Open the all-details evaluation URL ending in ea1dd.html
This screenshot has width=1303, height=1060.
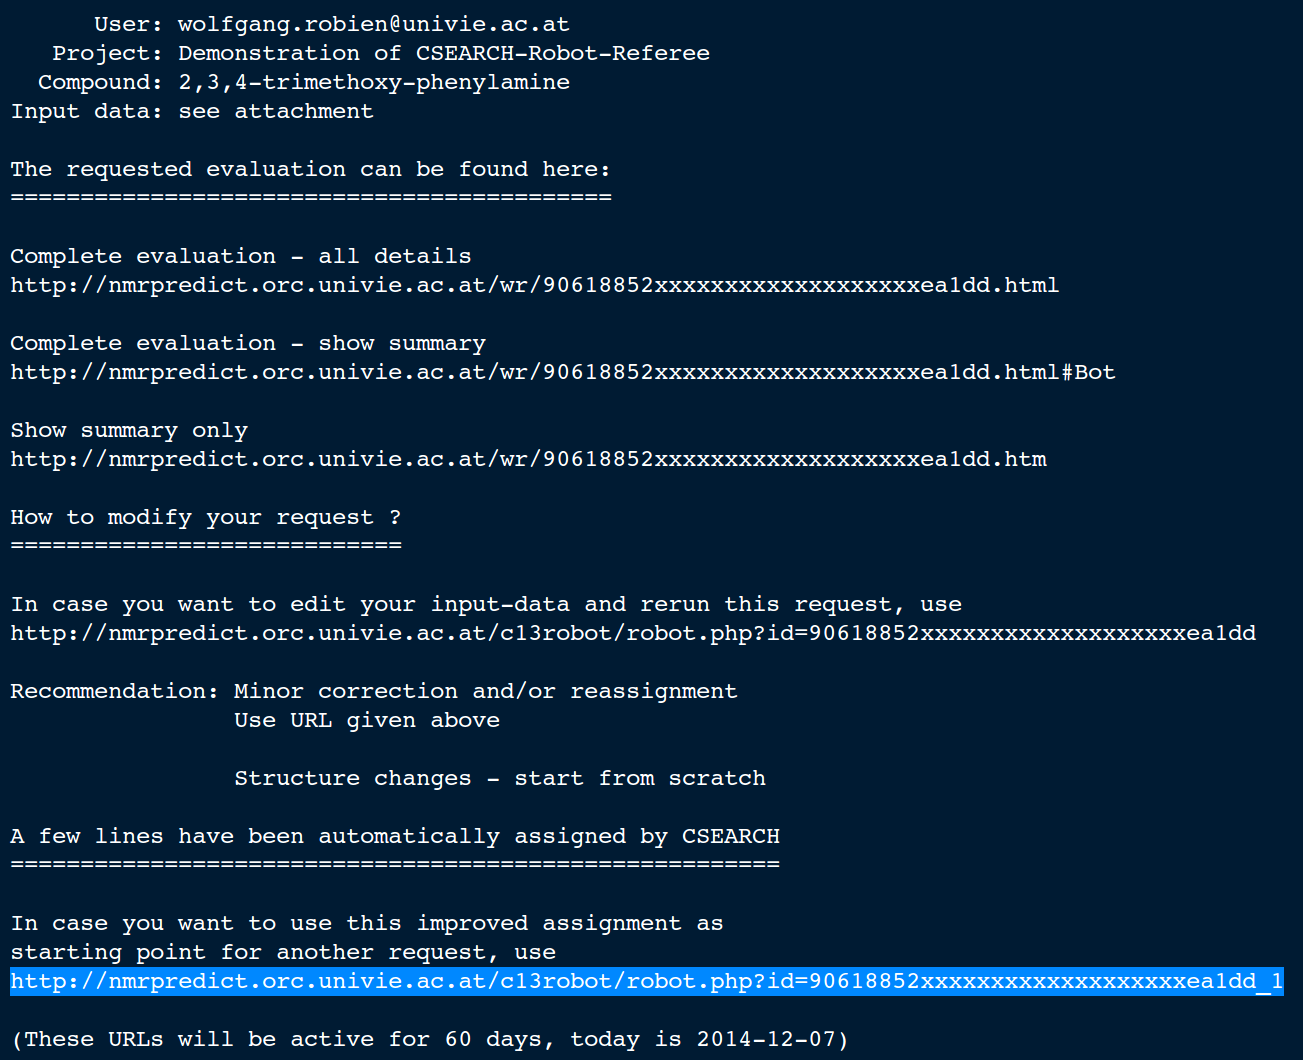534,285
